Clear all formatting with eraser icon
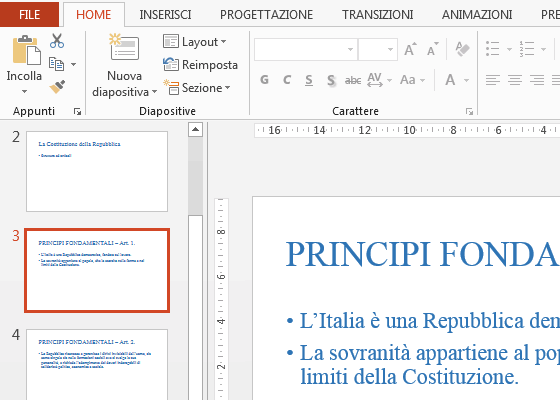 coord(462,49)
